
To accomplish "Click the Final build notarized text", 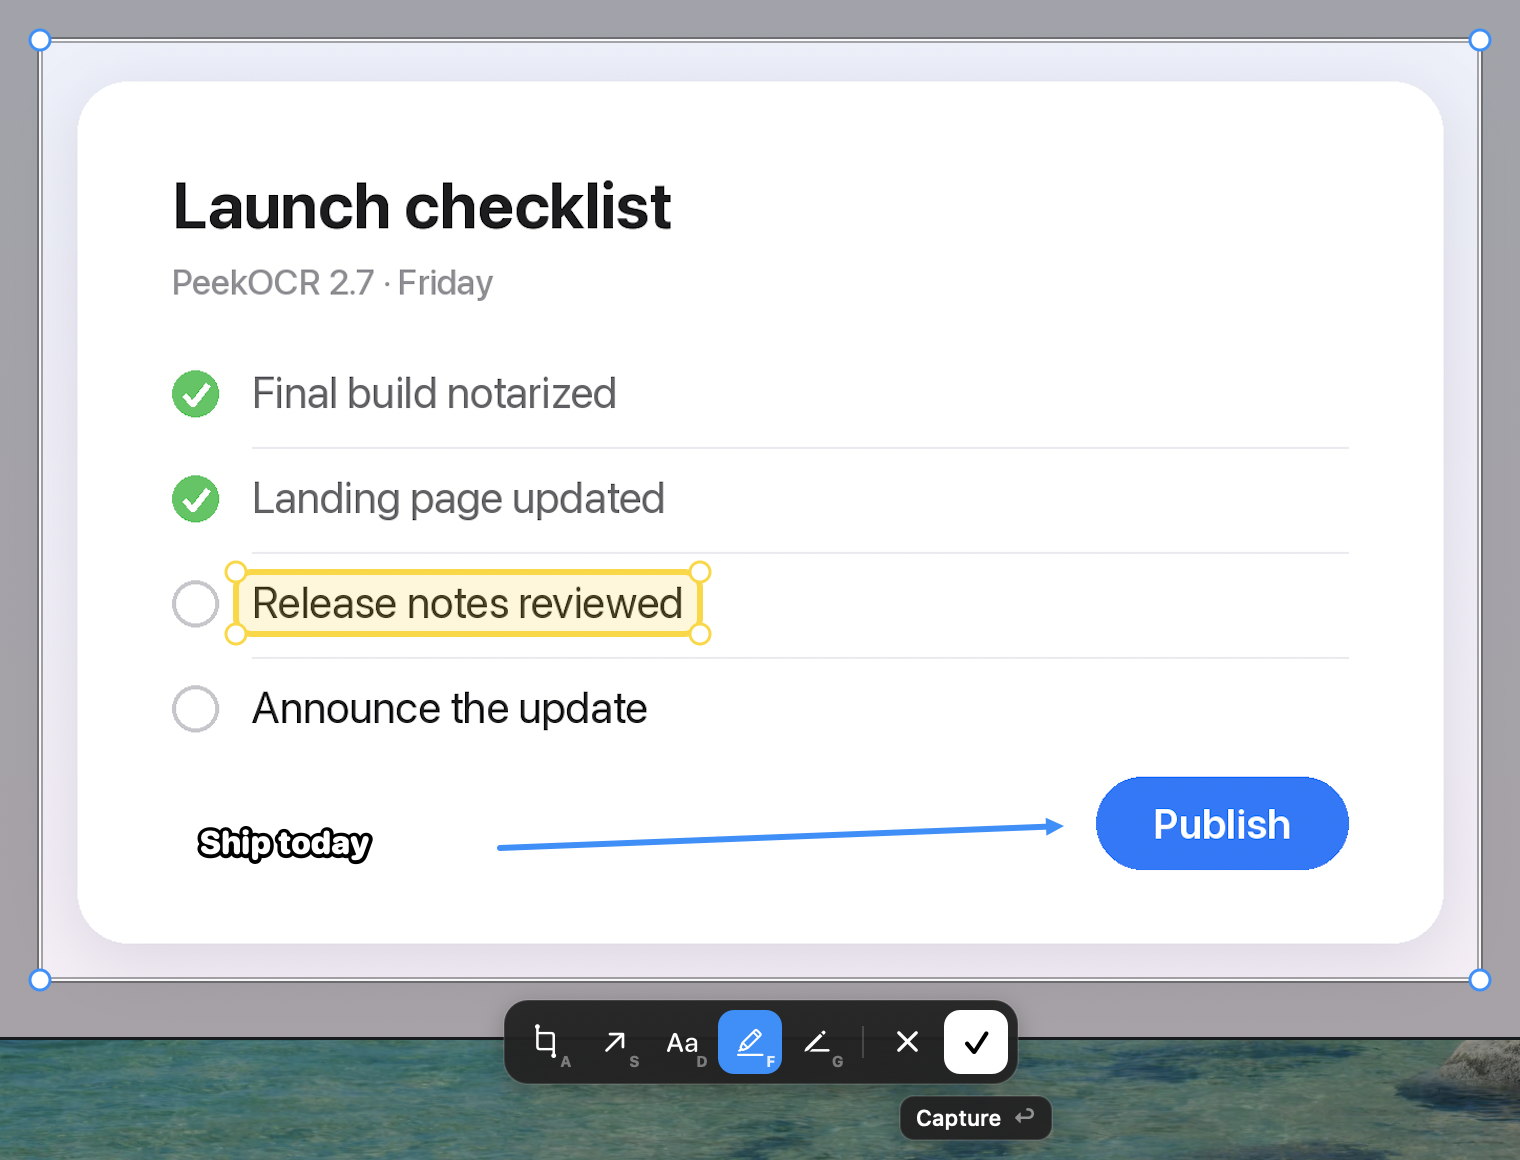I will (434, 394).
